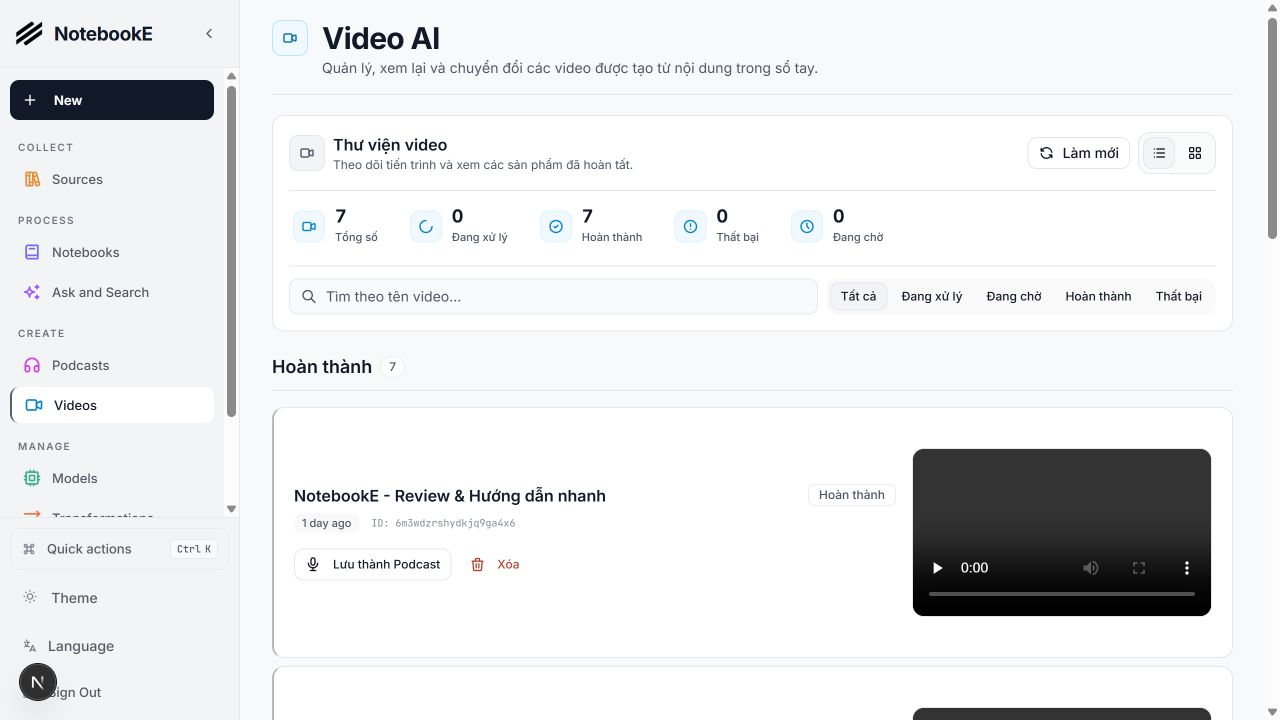Filter videos by Đang chờ

coord(1014,296)
